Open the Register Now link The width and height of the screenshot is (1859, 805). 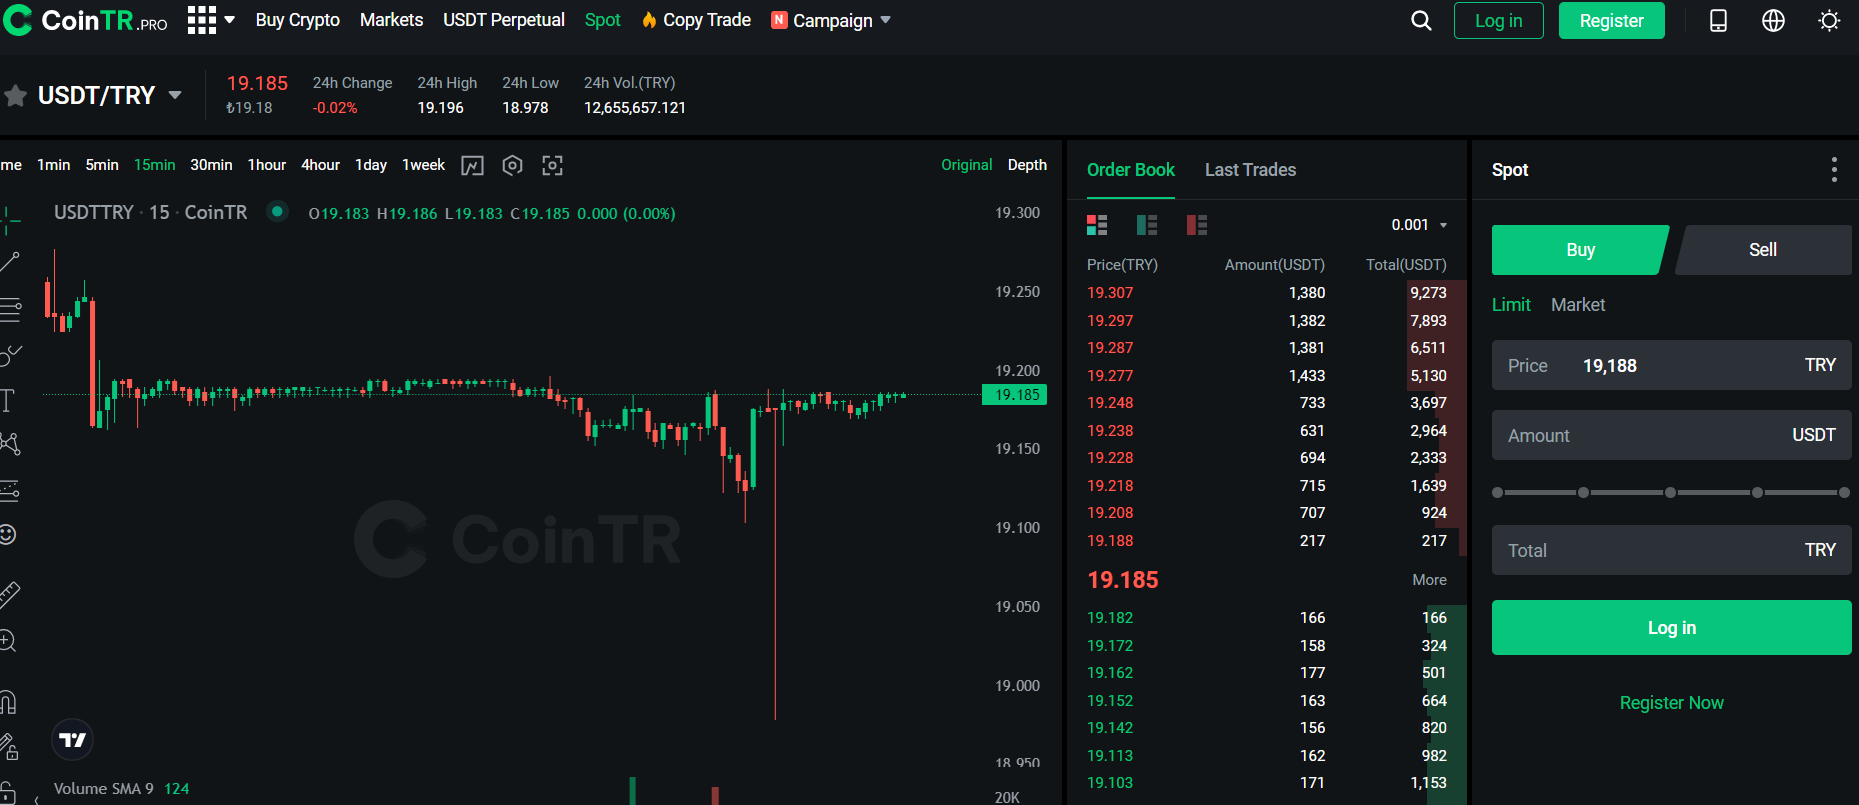1671,703
